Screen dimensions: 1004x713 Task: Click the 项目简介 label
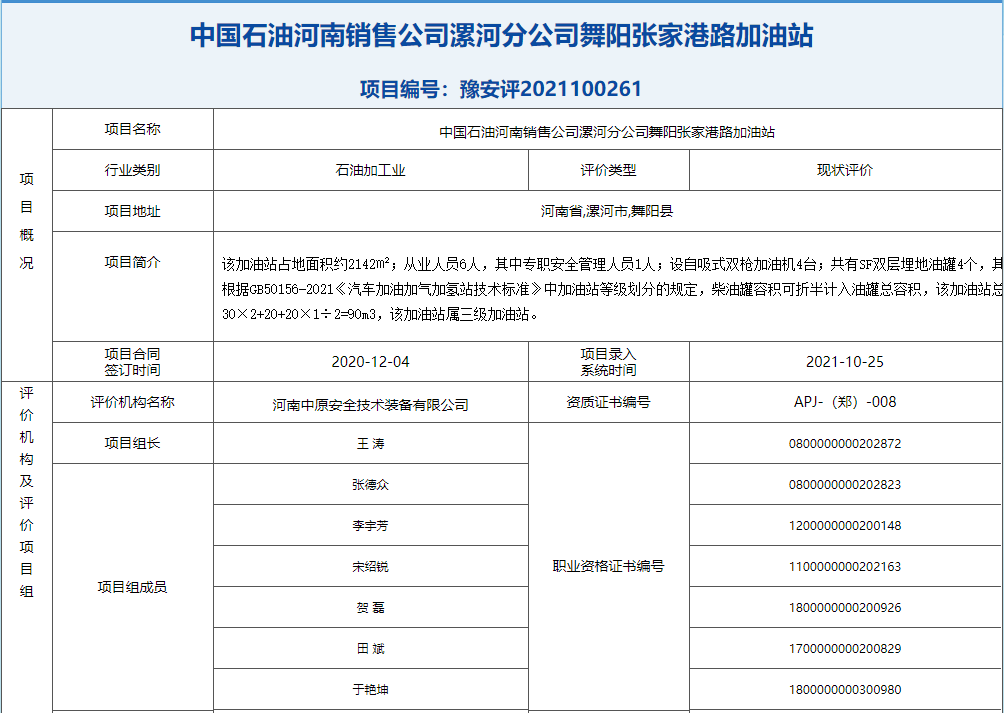[x=133, y=262]
